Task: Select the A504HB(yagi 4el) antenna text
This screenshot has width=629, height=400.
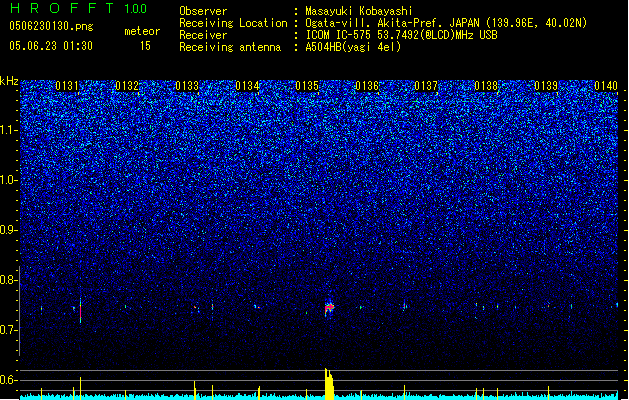Action: click(x=353, y=47)
